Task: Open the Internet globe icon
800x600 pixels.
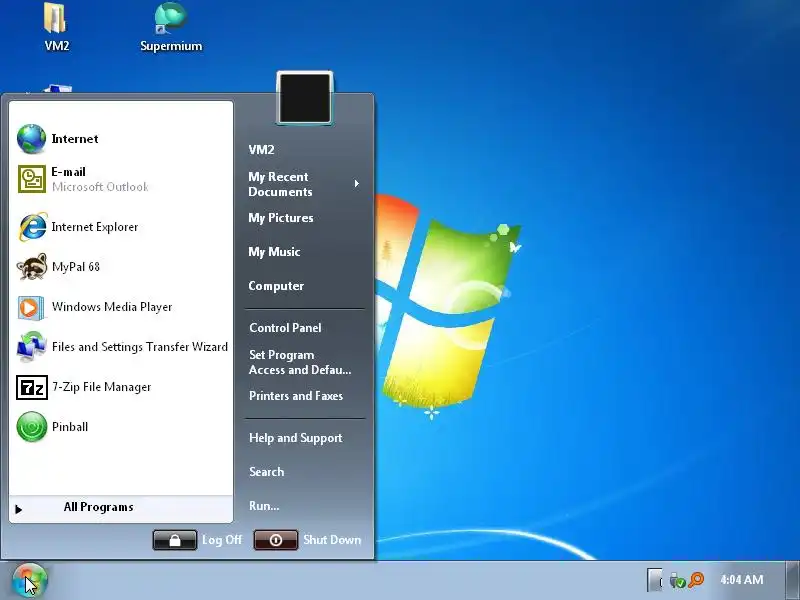Action: coord(31,139)
